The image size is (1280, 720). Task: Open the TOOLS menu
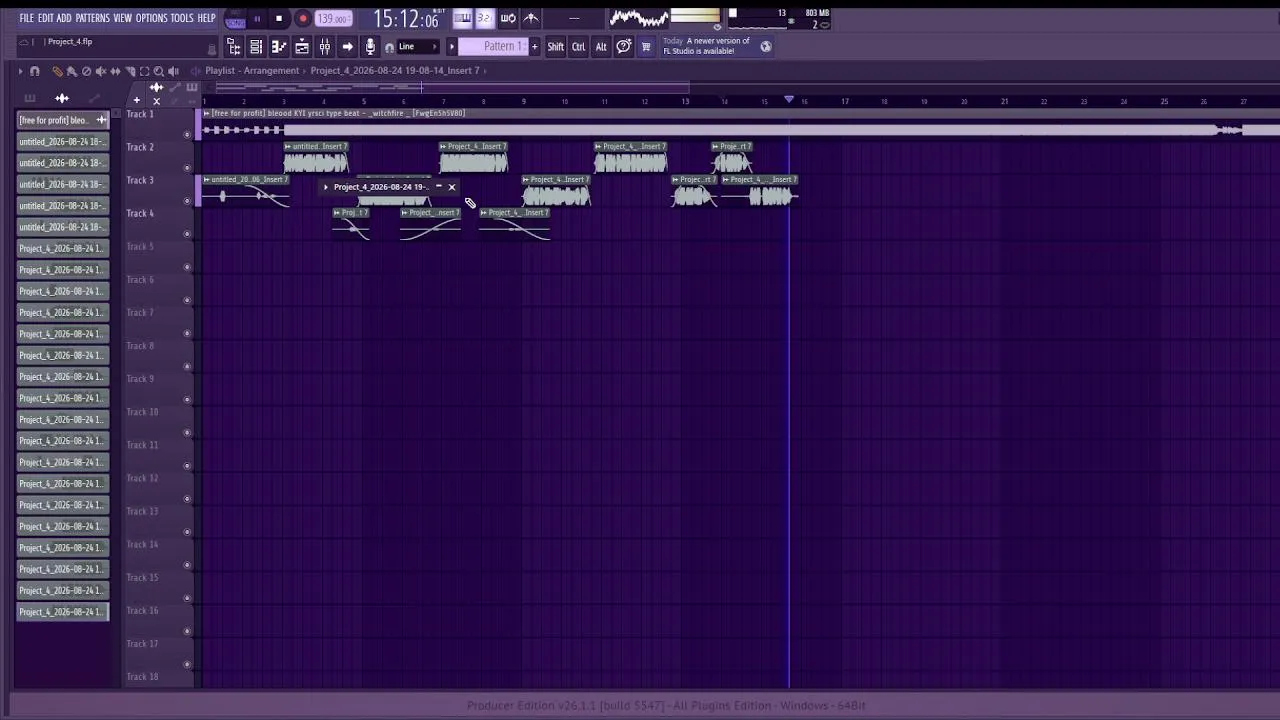(182, 18)
